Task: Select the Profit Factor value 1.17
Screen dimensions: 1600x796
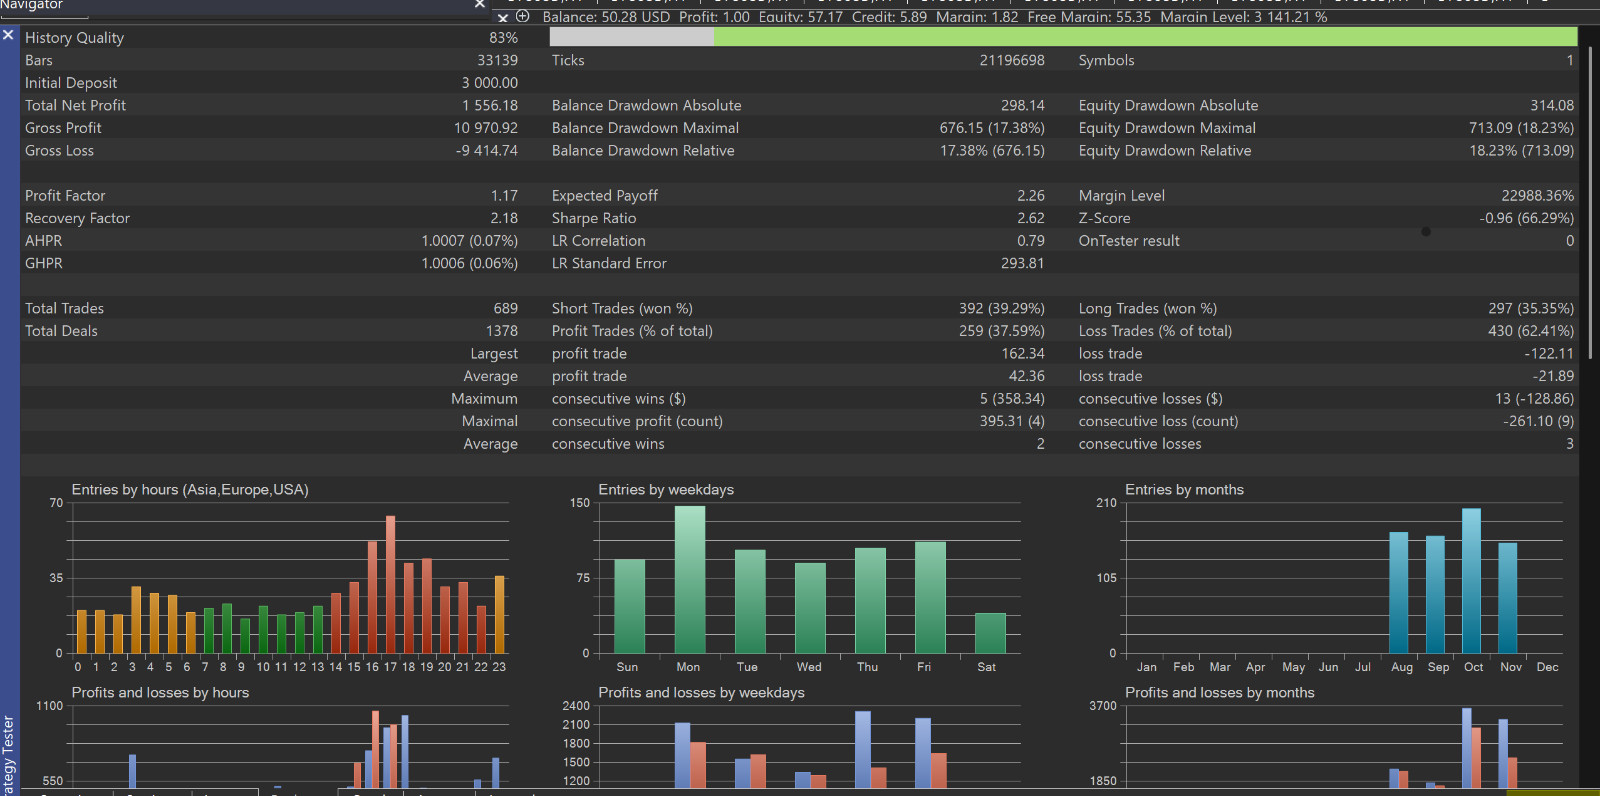Action: 504,196
